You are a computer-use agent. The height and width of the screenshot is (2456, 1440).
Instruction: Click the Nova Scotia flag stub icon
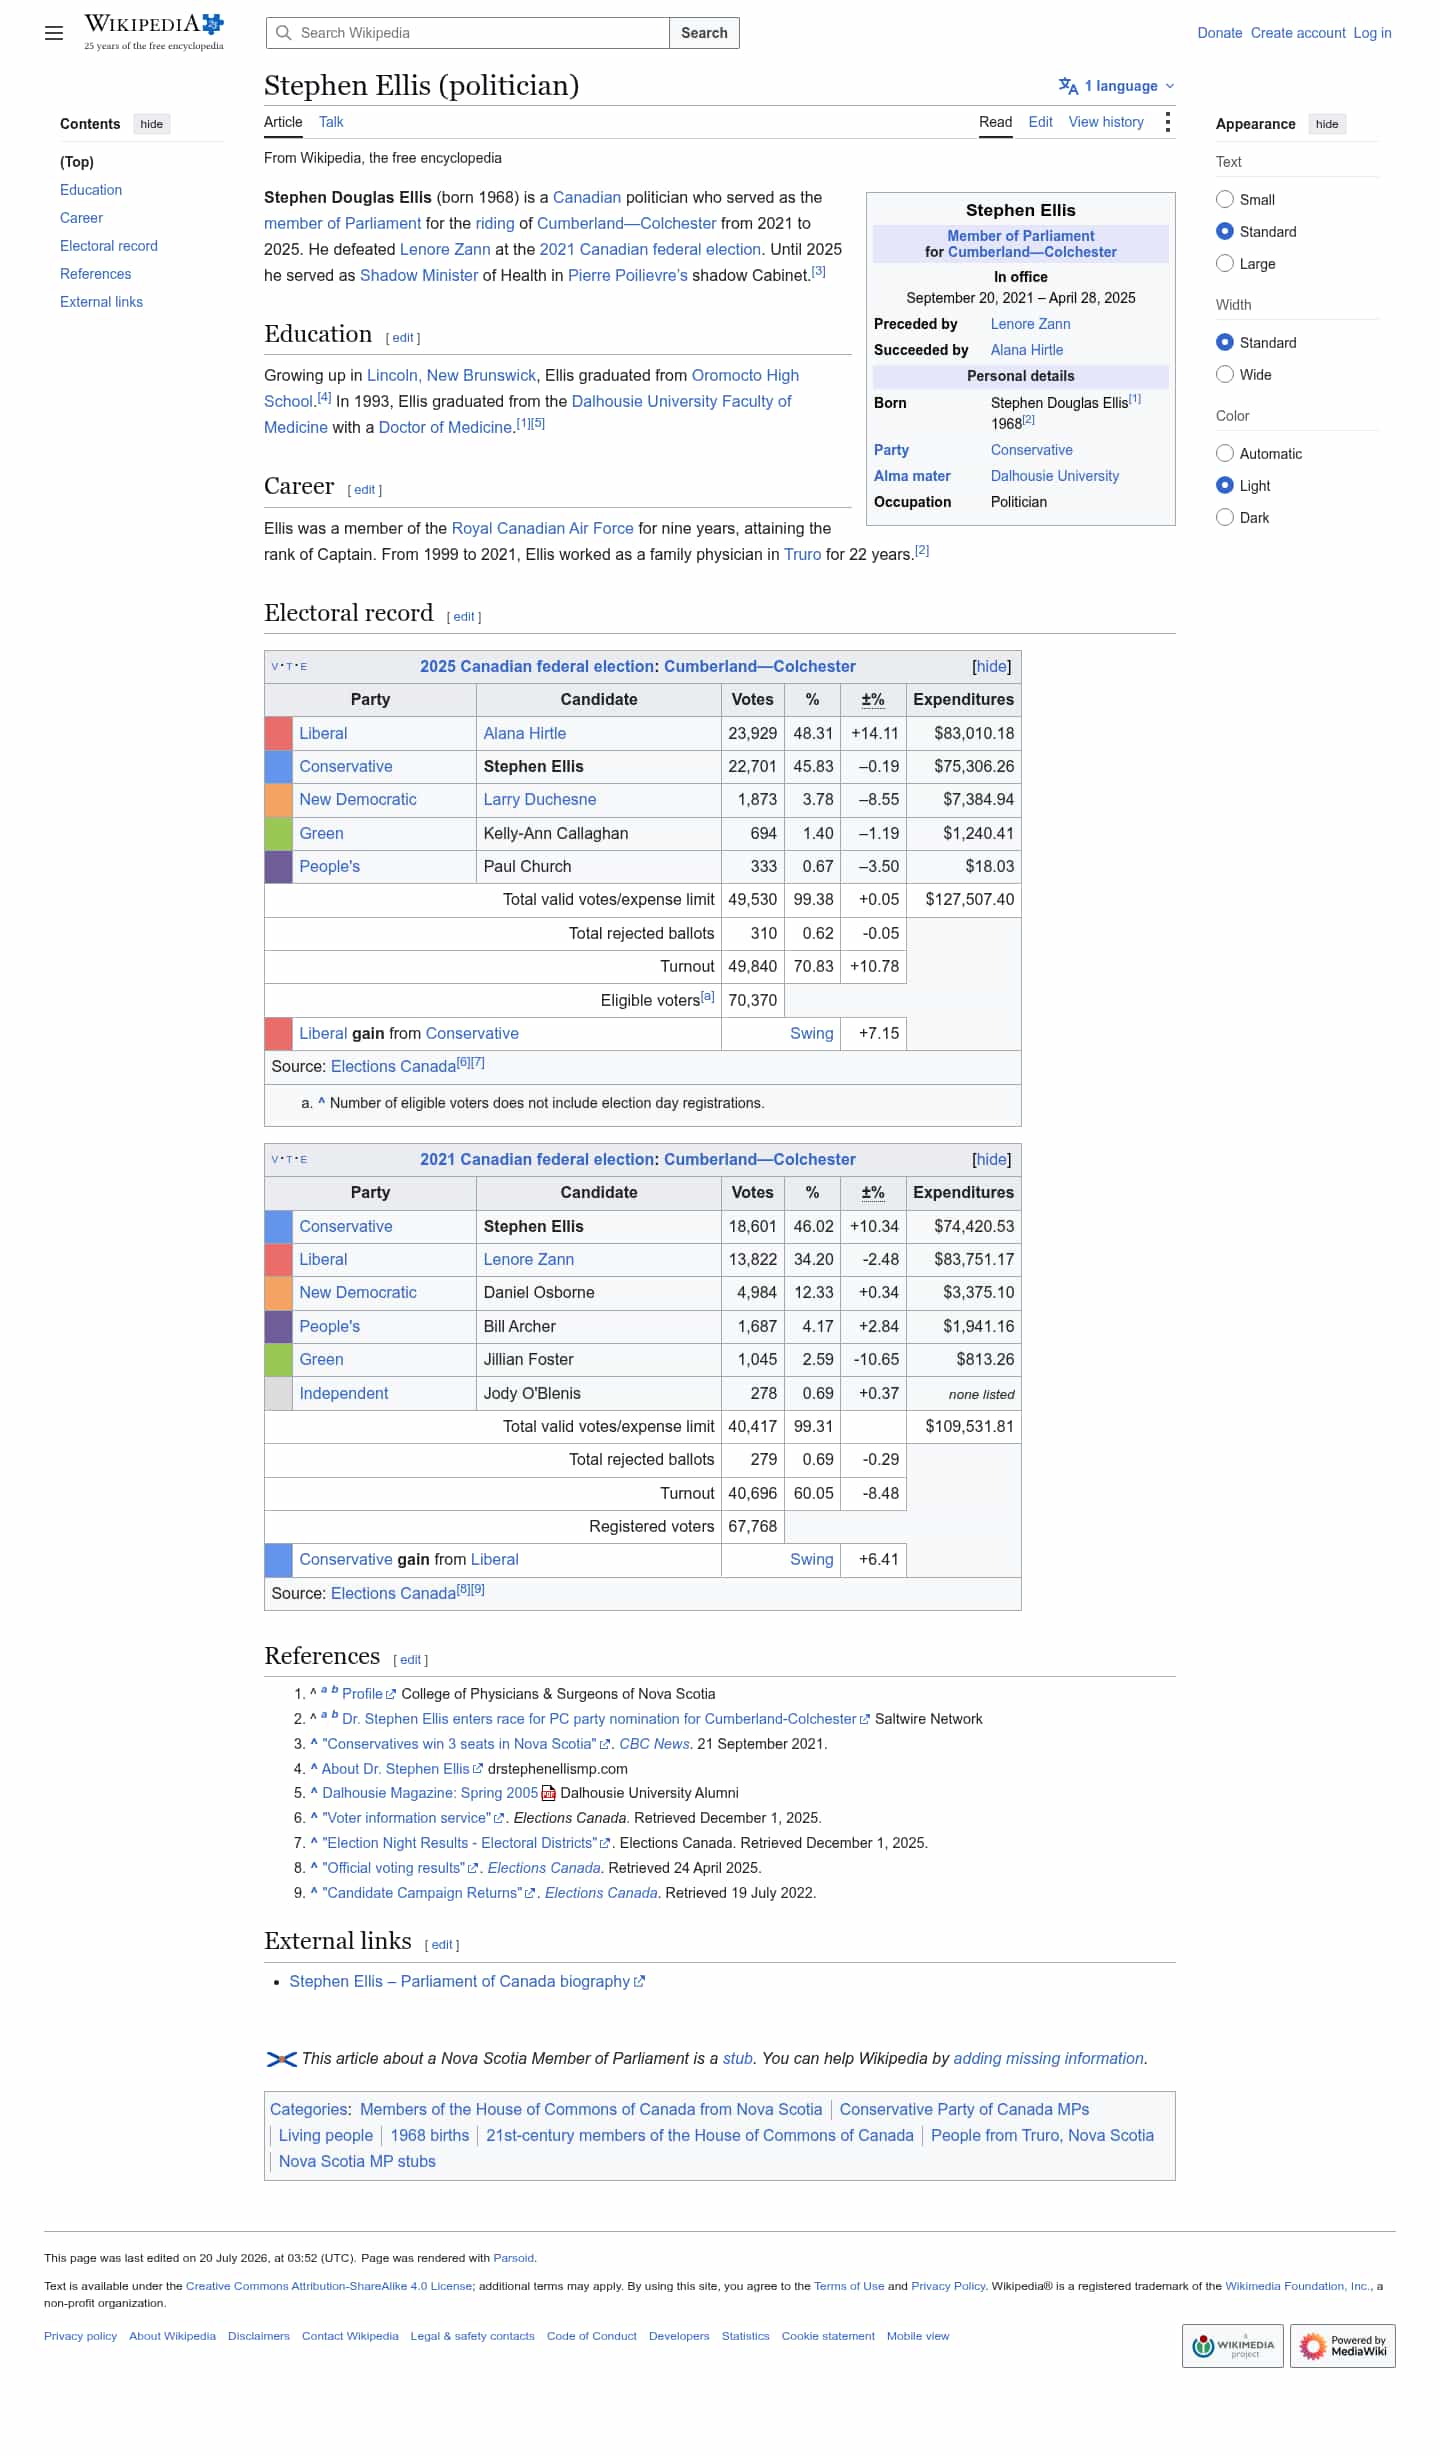281,2059
